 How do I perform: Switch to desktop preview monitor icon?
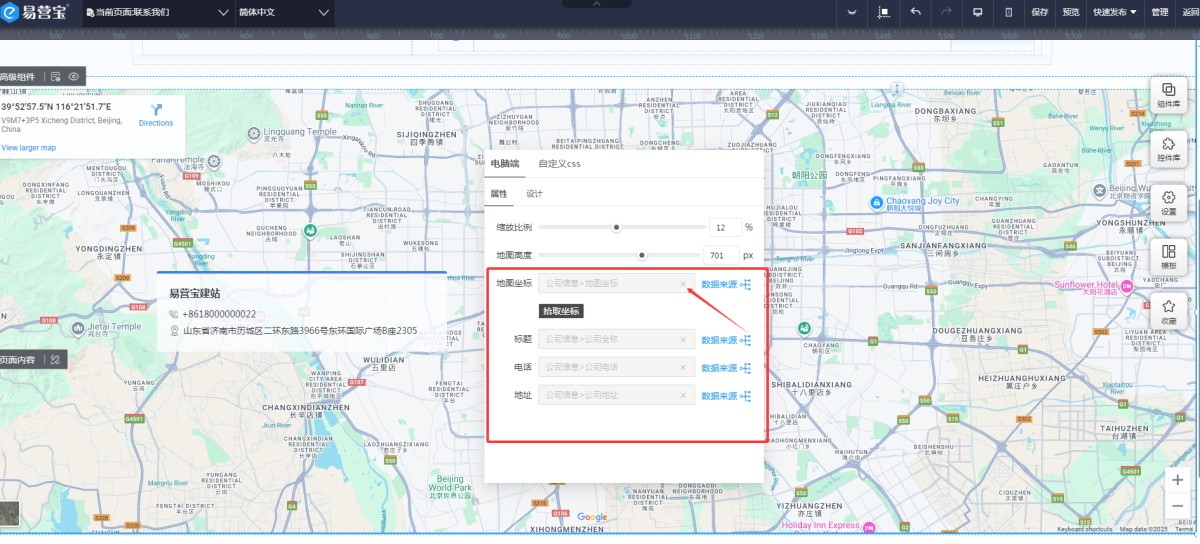(977, 12)
